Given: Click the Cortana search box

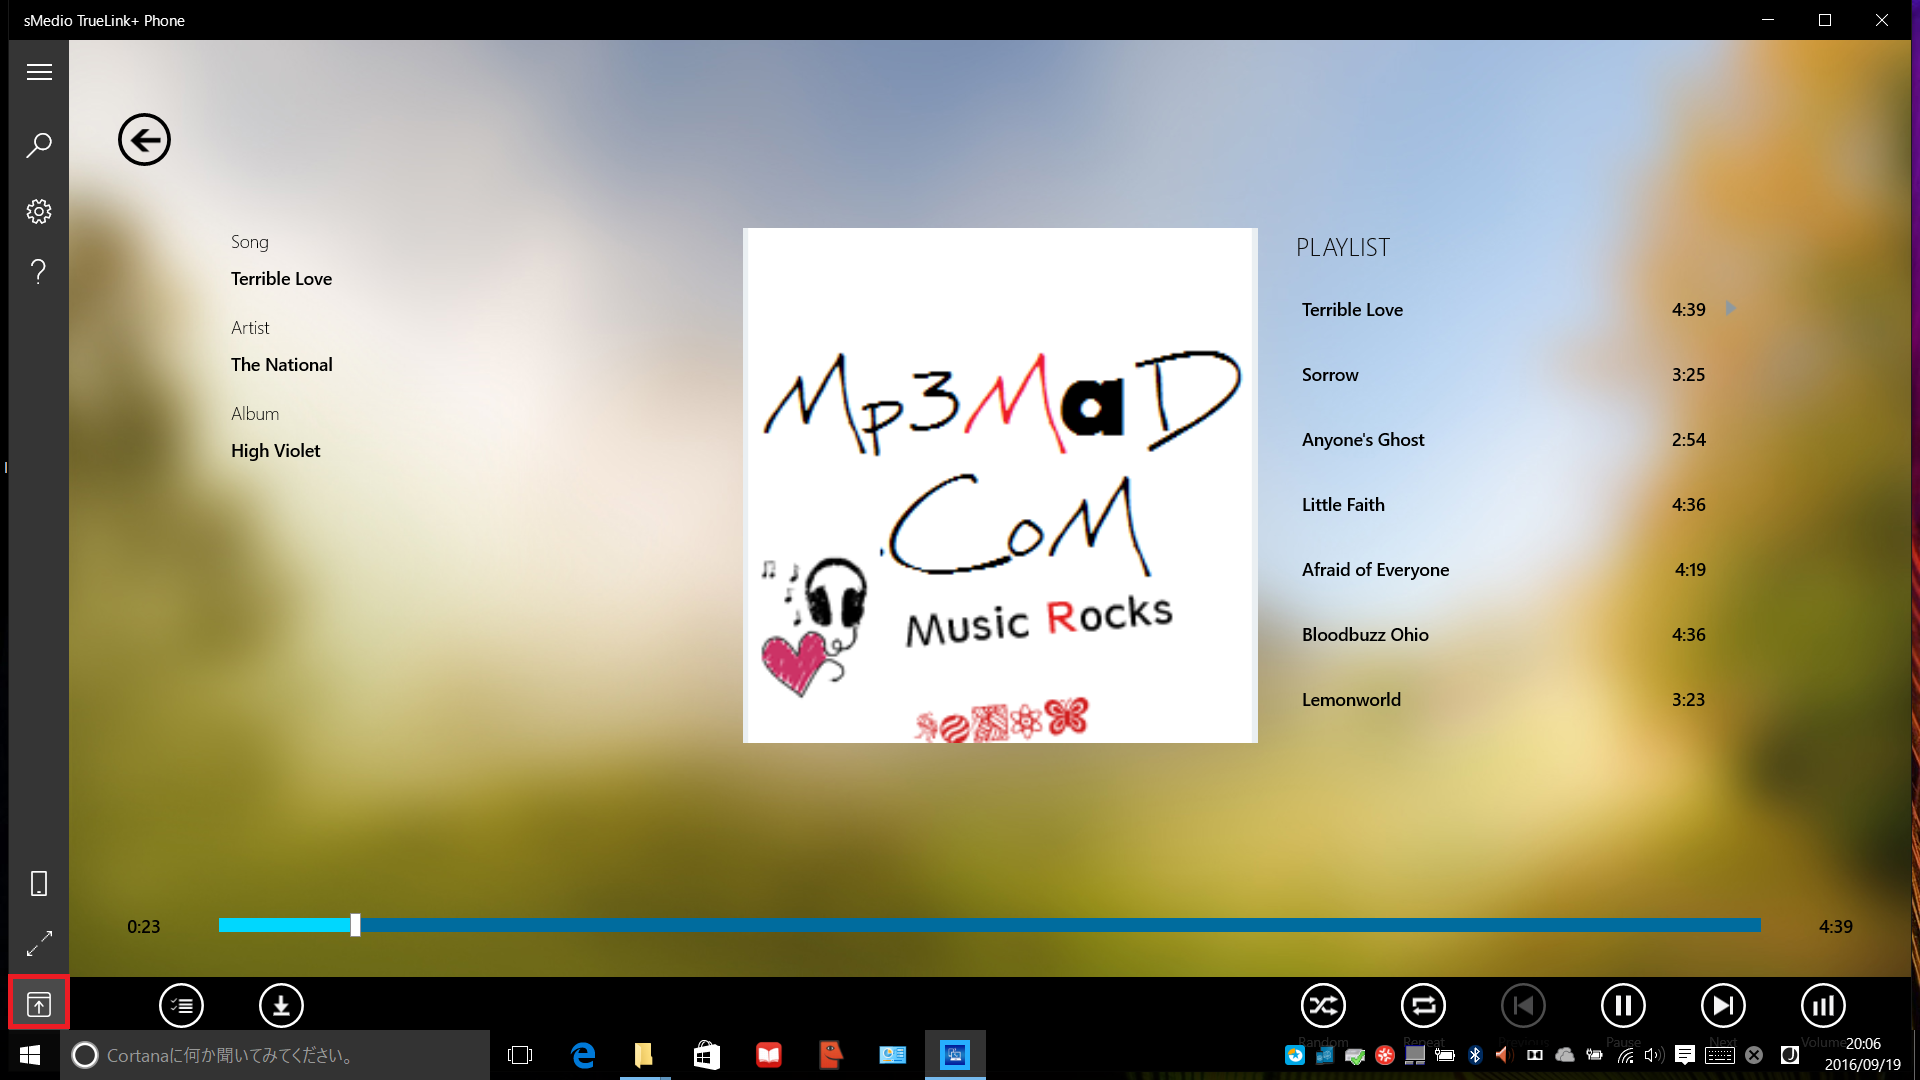Looking at the screenshot, I should [x=275, y=1055].
